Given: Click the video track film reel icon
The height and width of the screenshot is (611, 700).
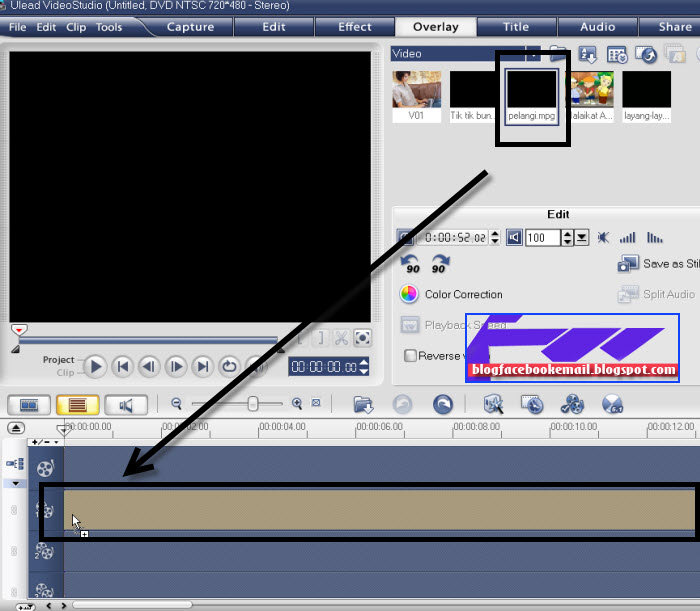Looking at the screenshot, I should click(x=45, y=468).
